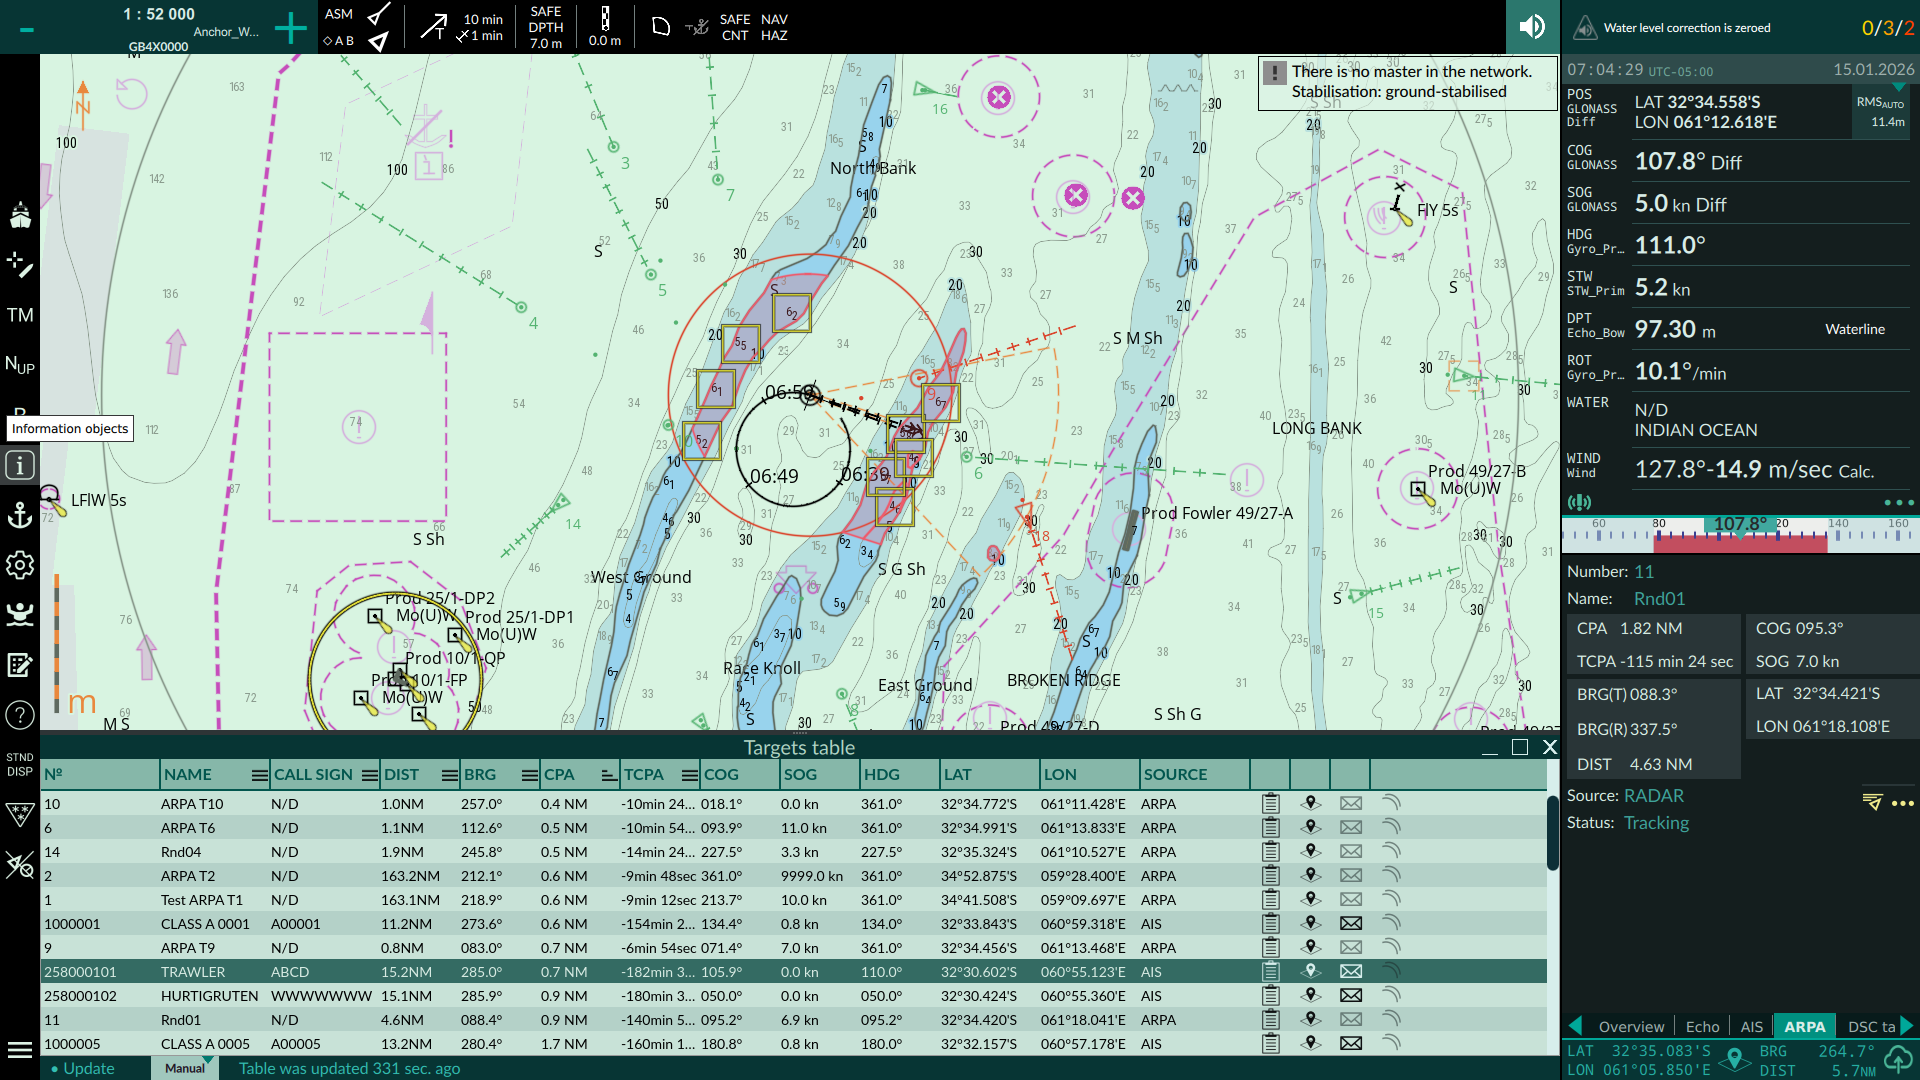Open anchor tool in left sidebar

[20, 516]
